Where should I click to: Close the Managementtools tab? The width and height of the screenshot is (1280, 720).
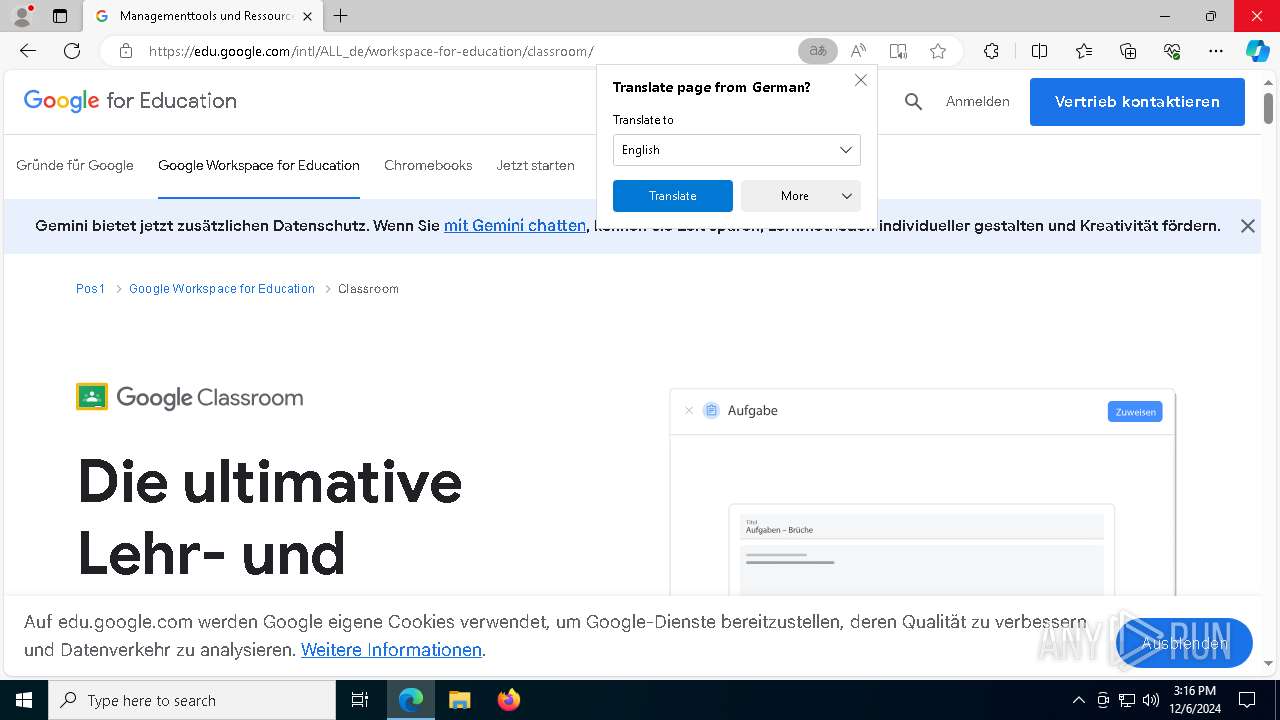point(307,16)
